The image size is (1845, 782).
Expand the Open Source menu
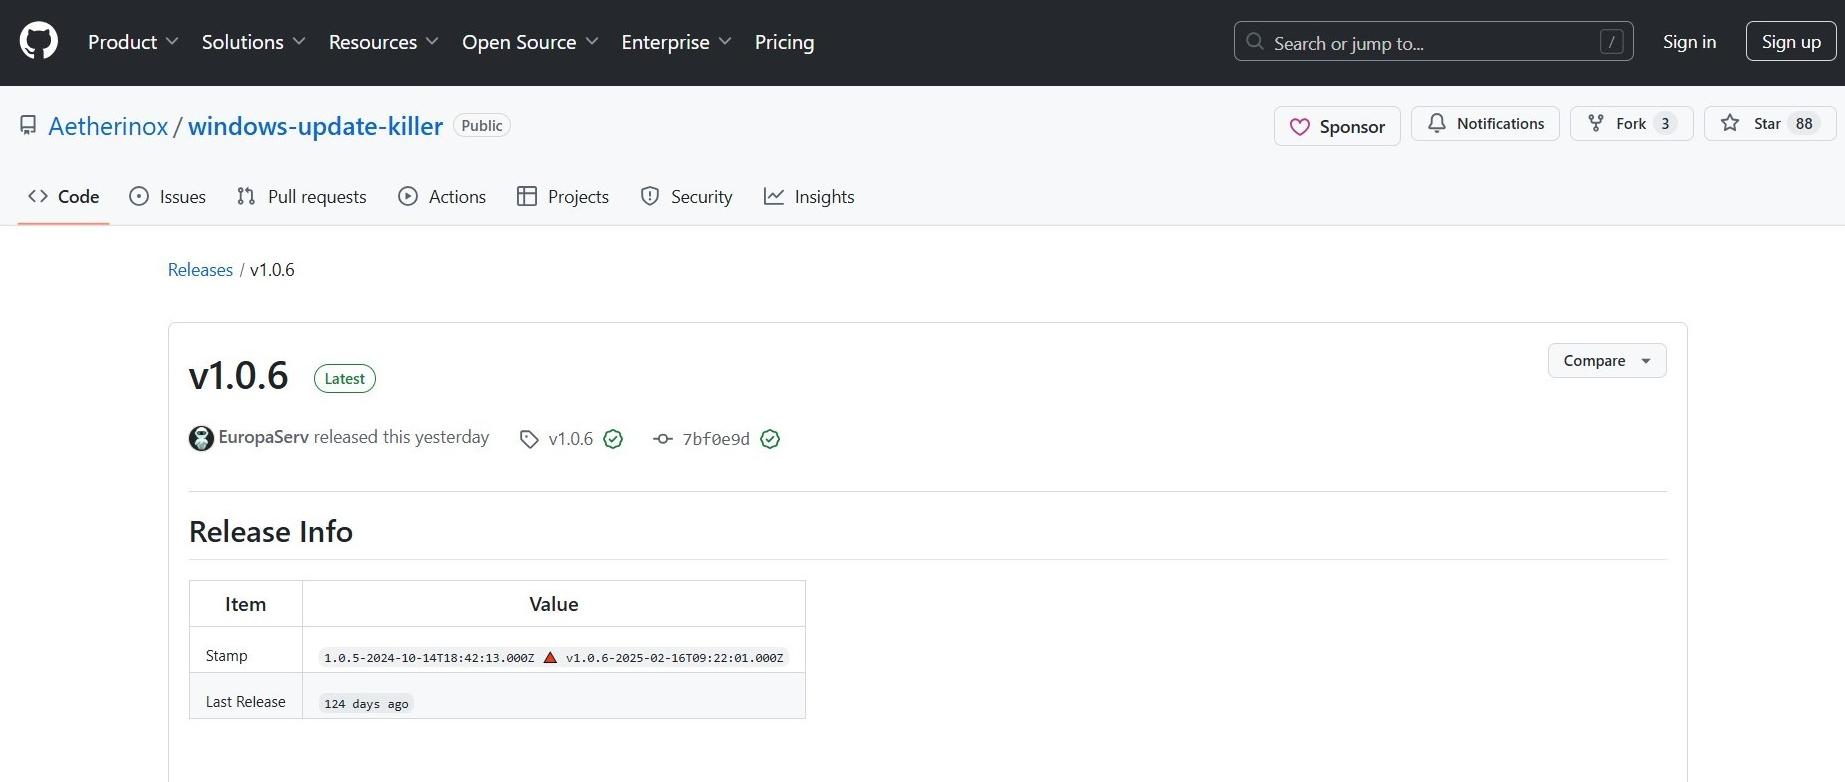[x=530, y=42]
